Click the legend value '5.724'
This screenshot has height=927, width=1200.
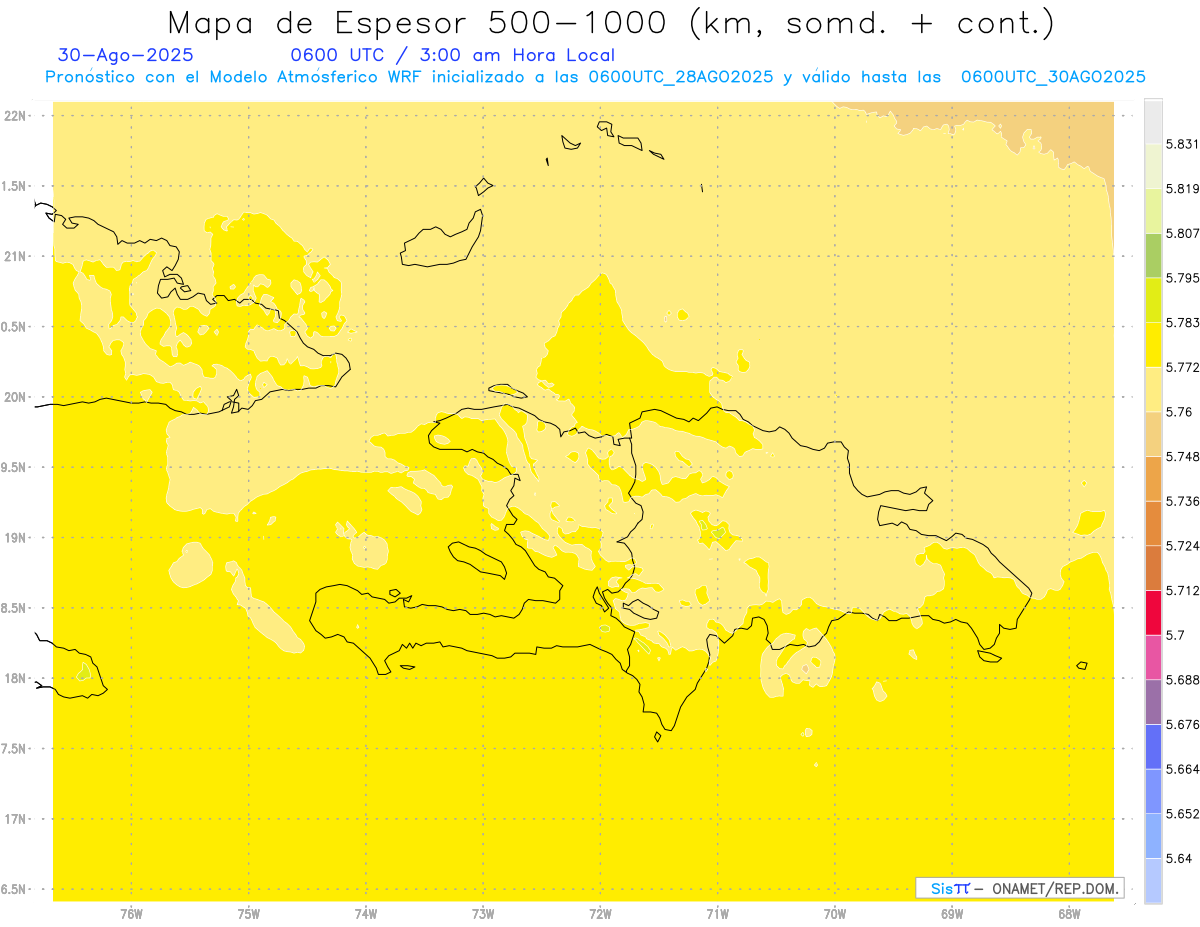coord(1183,546)
